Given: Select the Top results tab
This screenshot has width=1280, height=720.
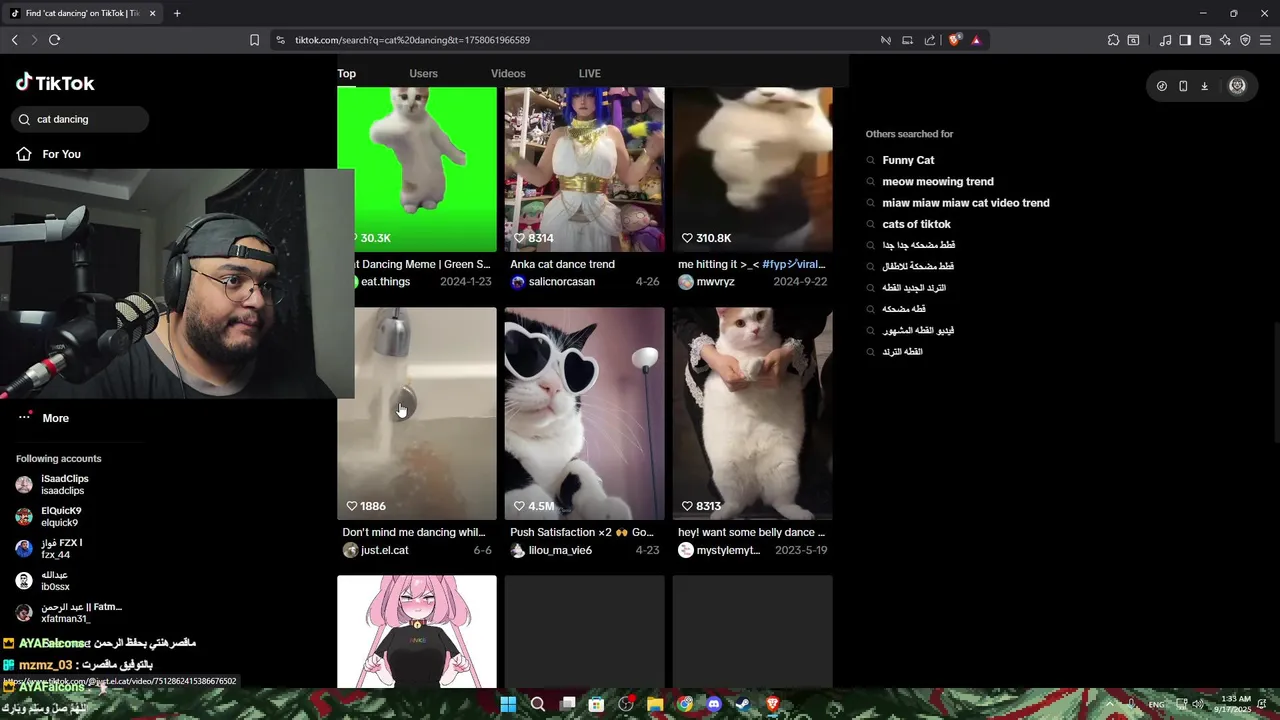Looking at the screenshot, I should pos(346,73).
